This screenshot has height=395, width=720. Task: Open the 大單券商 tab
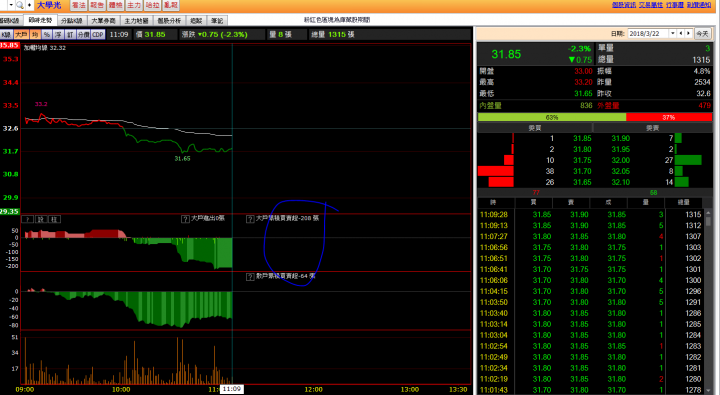pos(103,21)
